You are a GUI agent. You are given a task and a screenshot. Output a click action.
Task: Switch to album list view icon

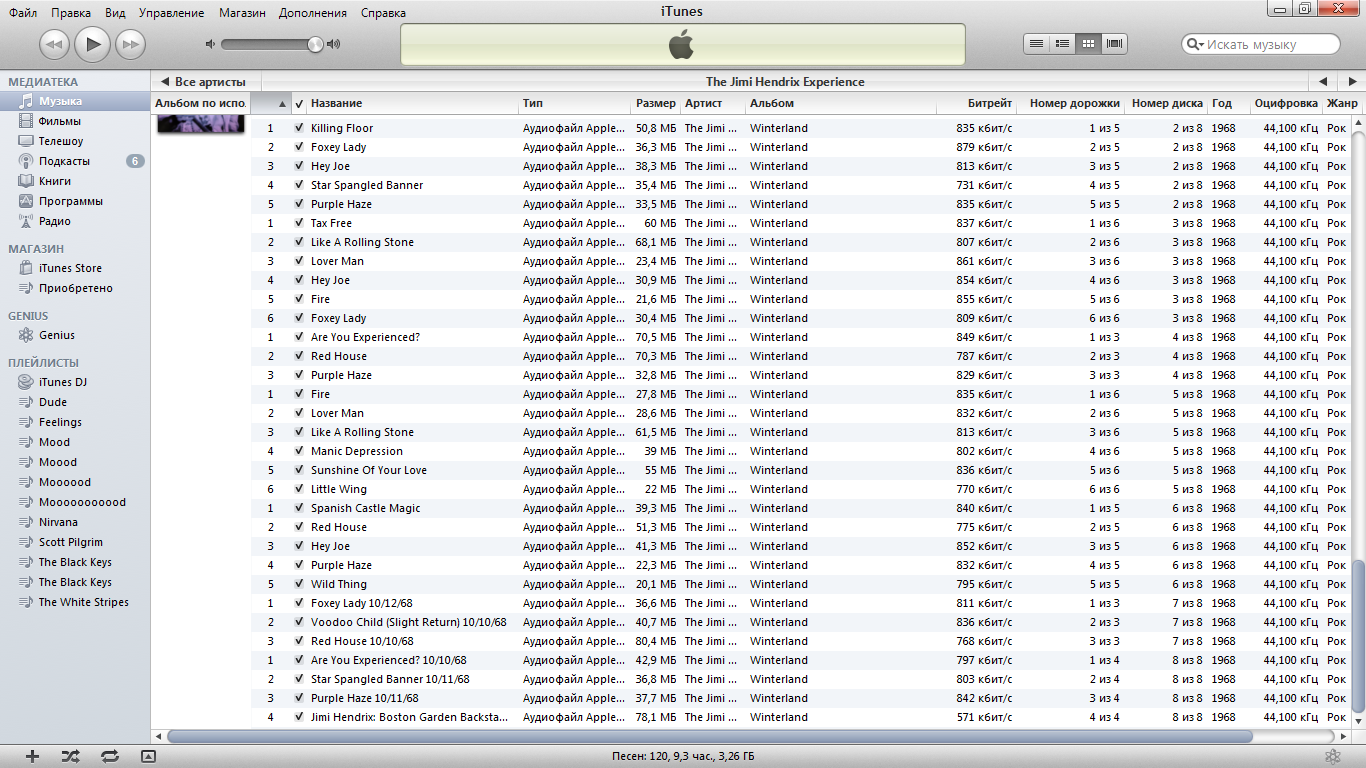tap(1063, 44)
